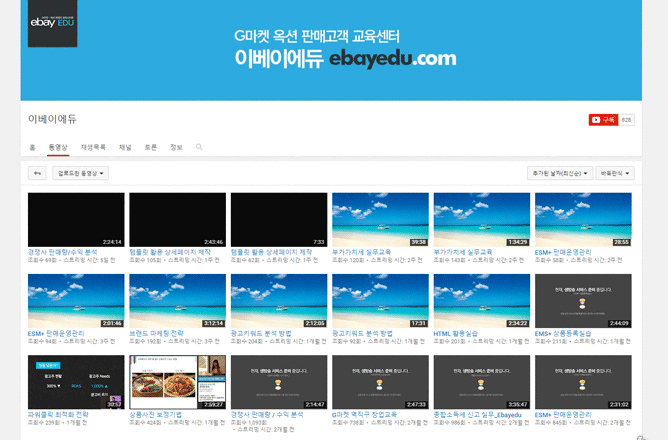Open '종합소득세 신고 실무_Ebayedu' video title

[478, 414]
